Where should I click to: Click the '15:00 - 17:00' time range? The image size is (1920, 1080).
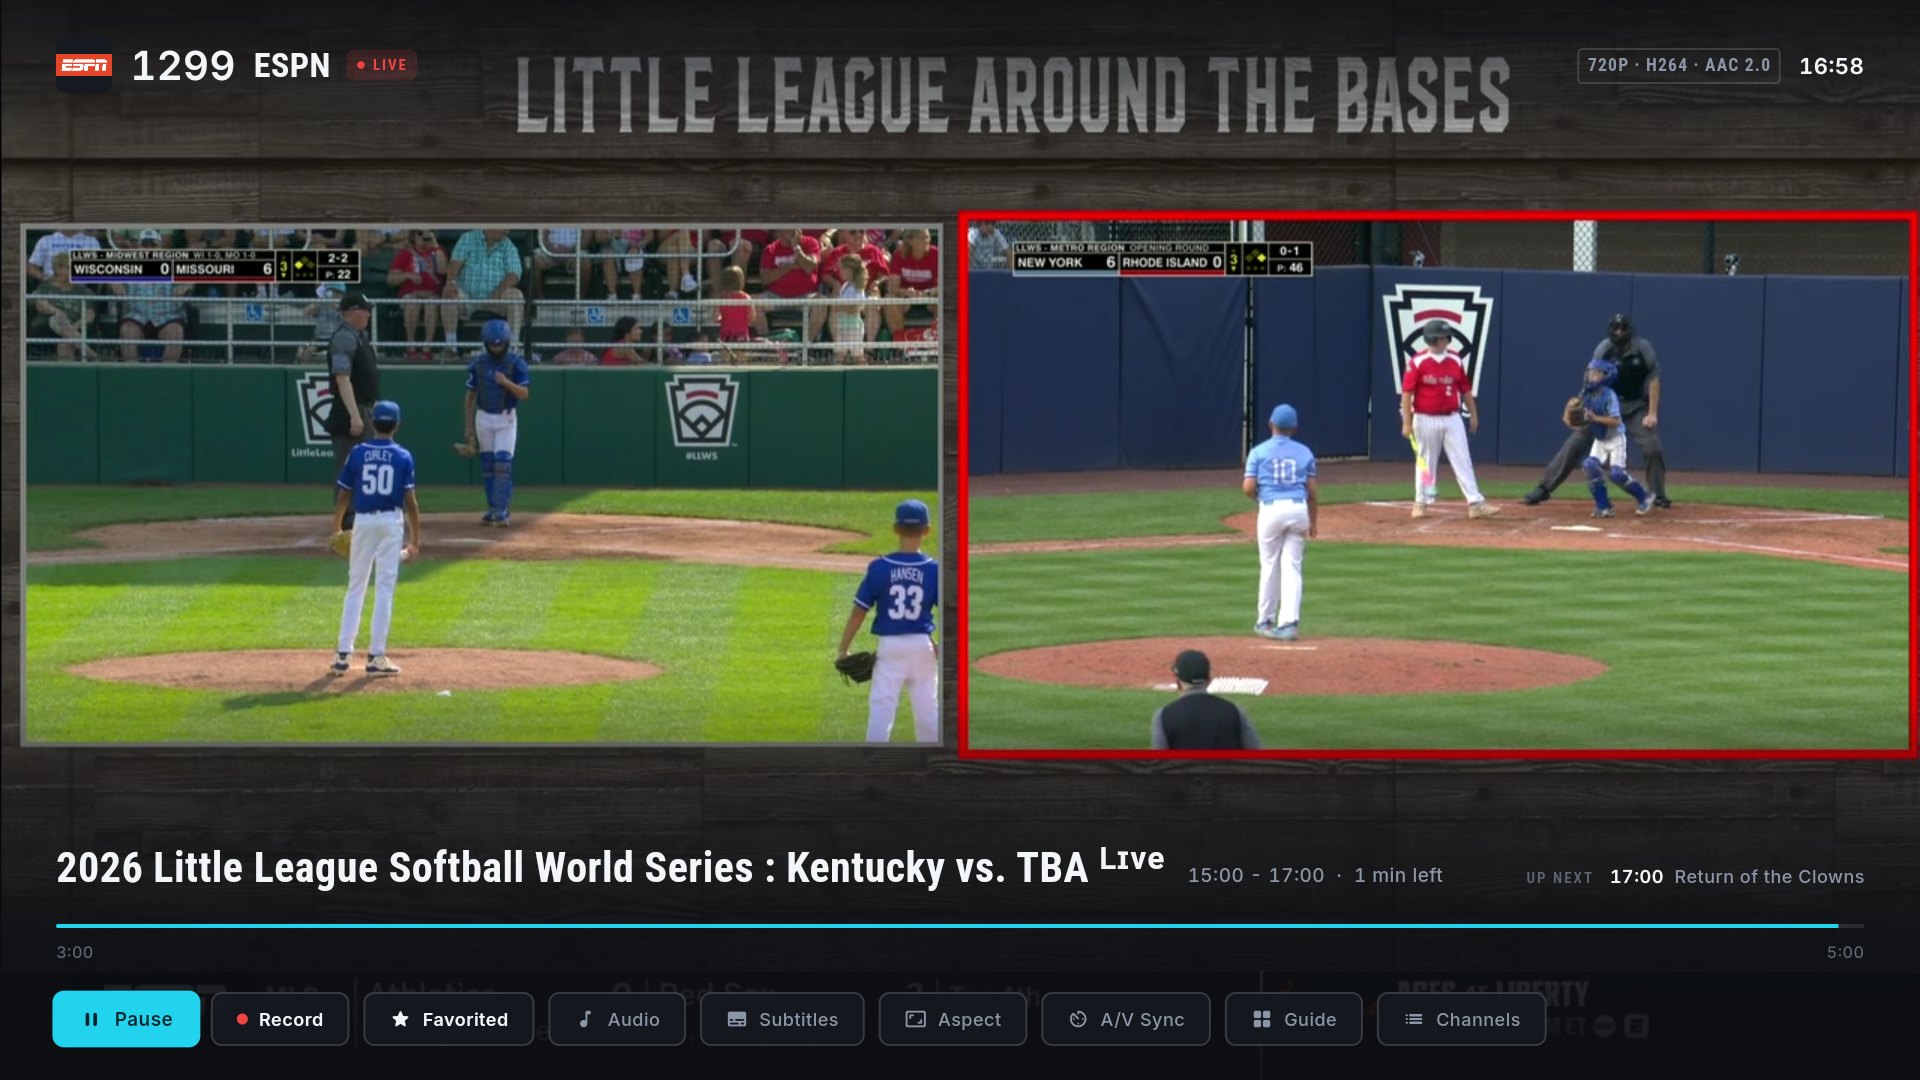[x=1256, y=875]
